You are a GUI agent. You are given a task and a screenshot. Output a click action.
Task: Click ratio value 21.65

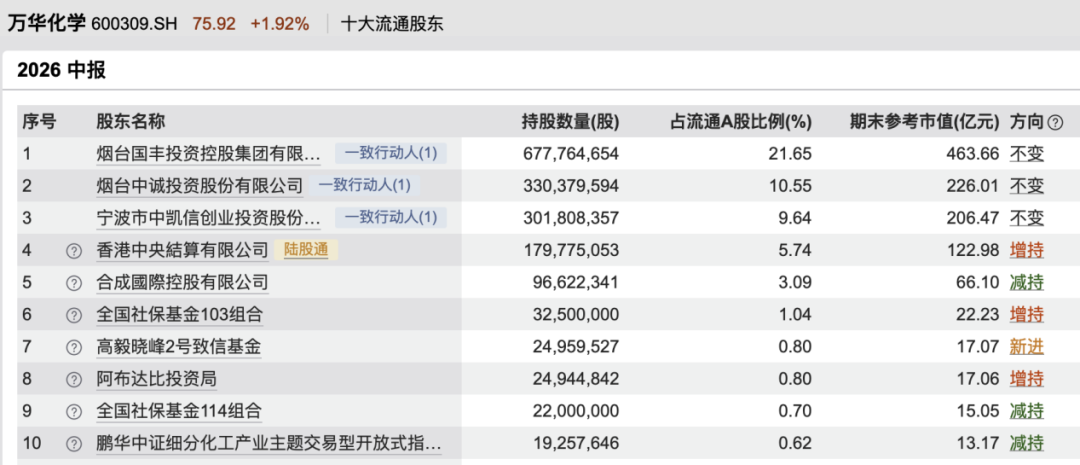791,154
